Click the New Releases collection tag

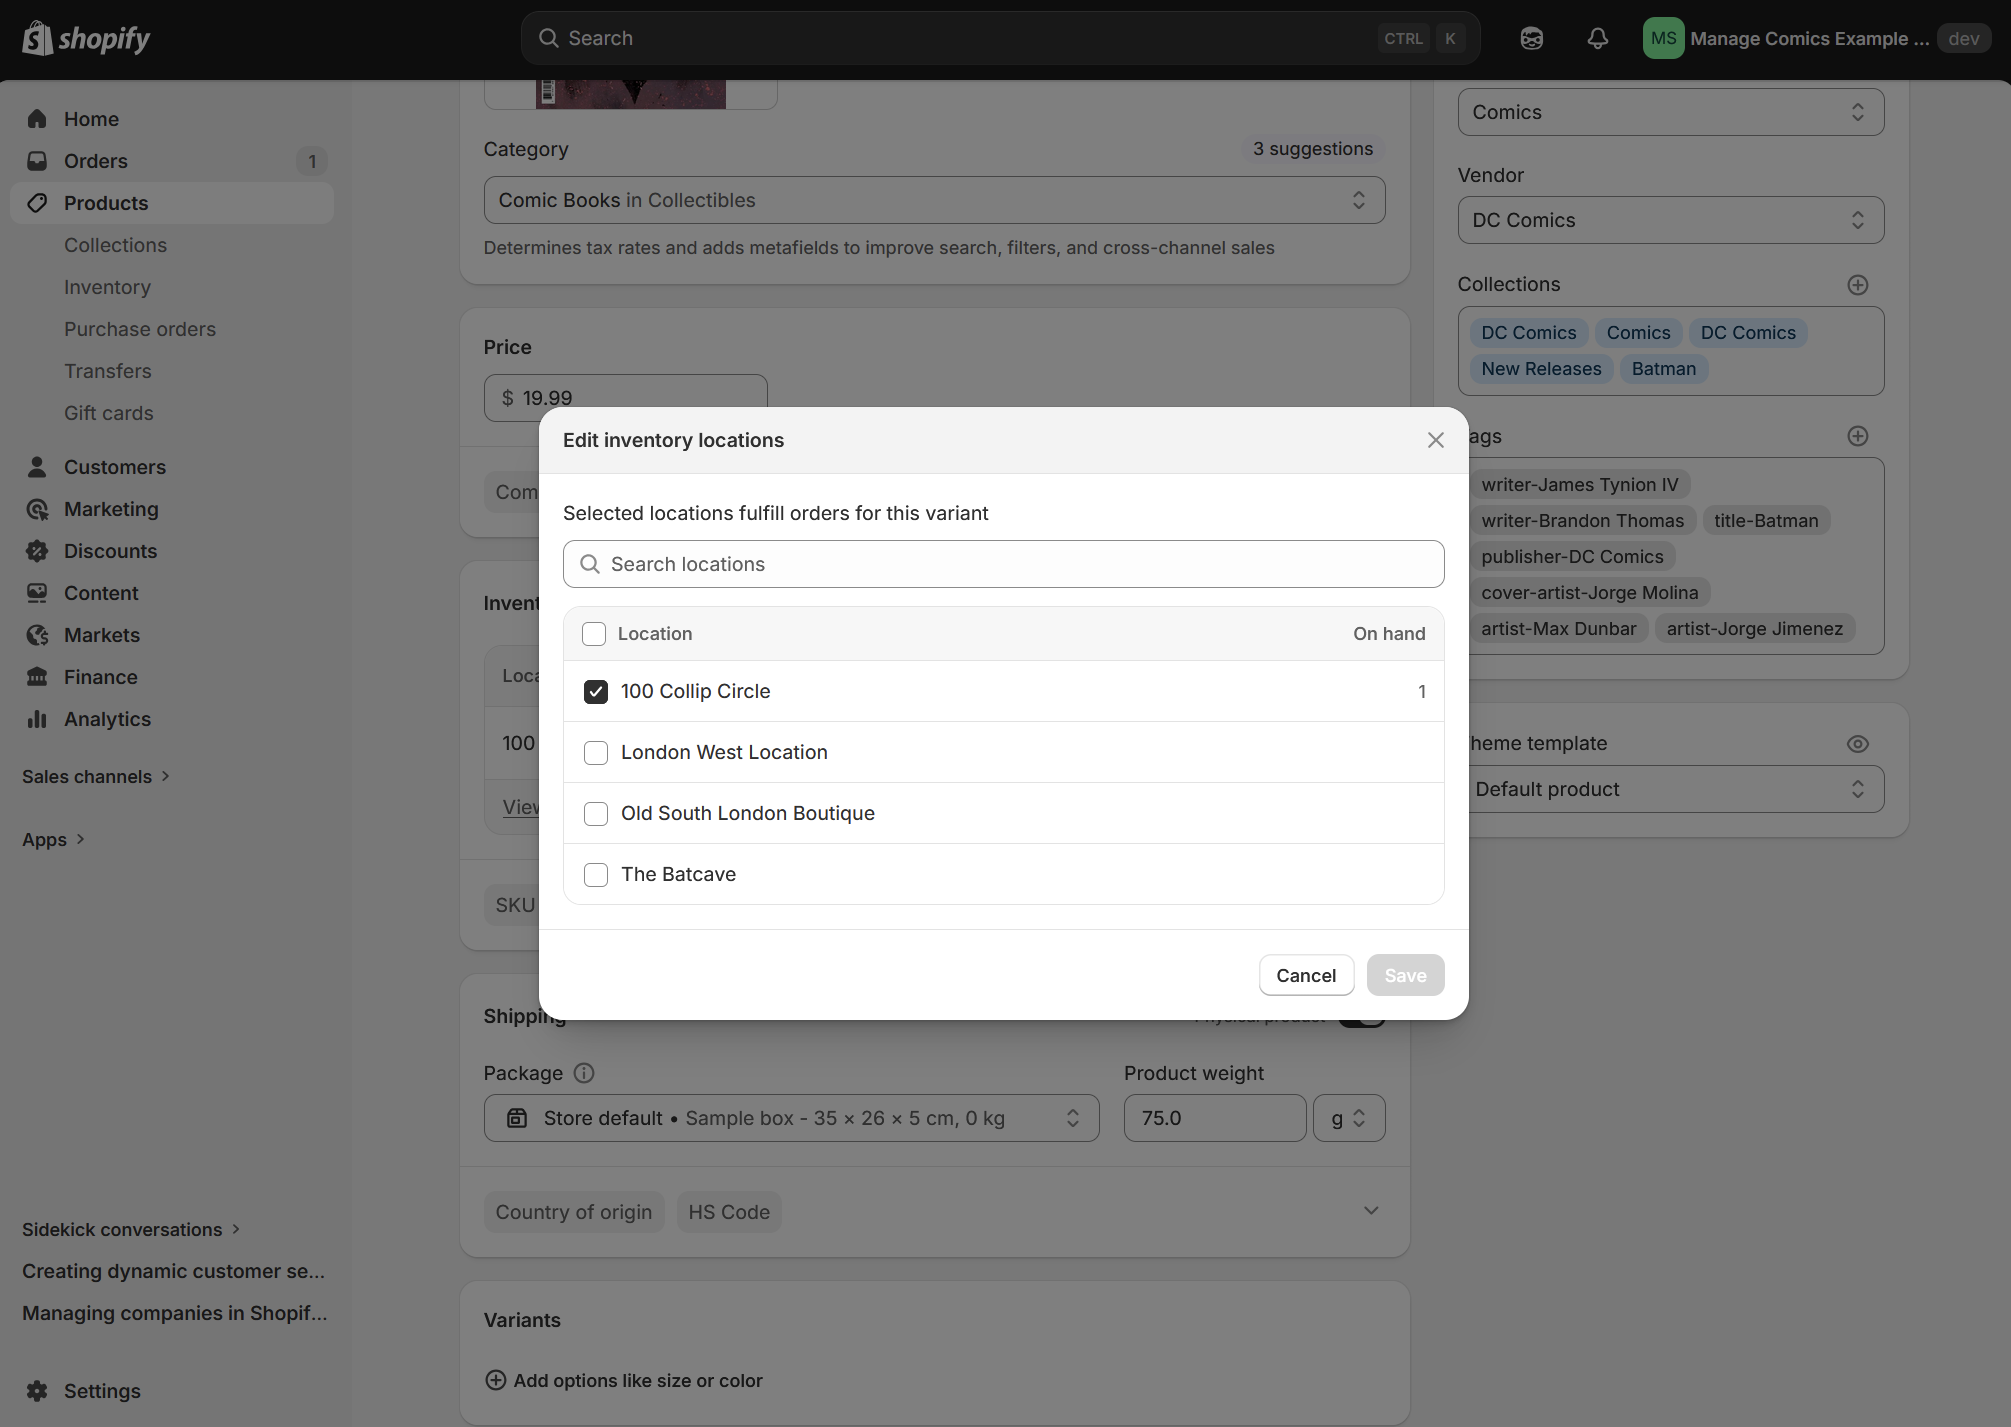[1541, 369]
